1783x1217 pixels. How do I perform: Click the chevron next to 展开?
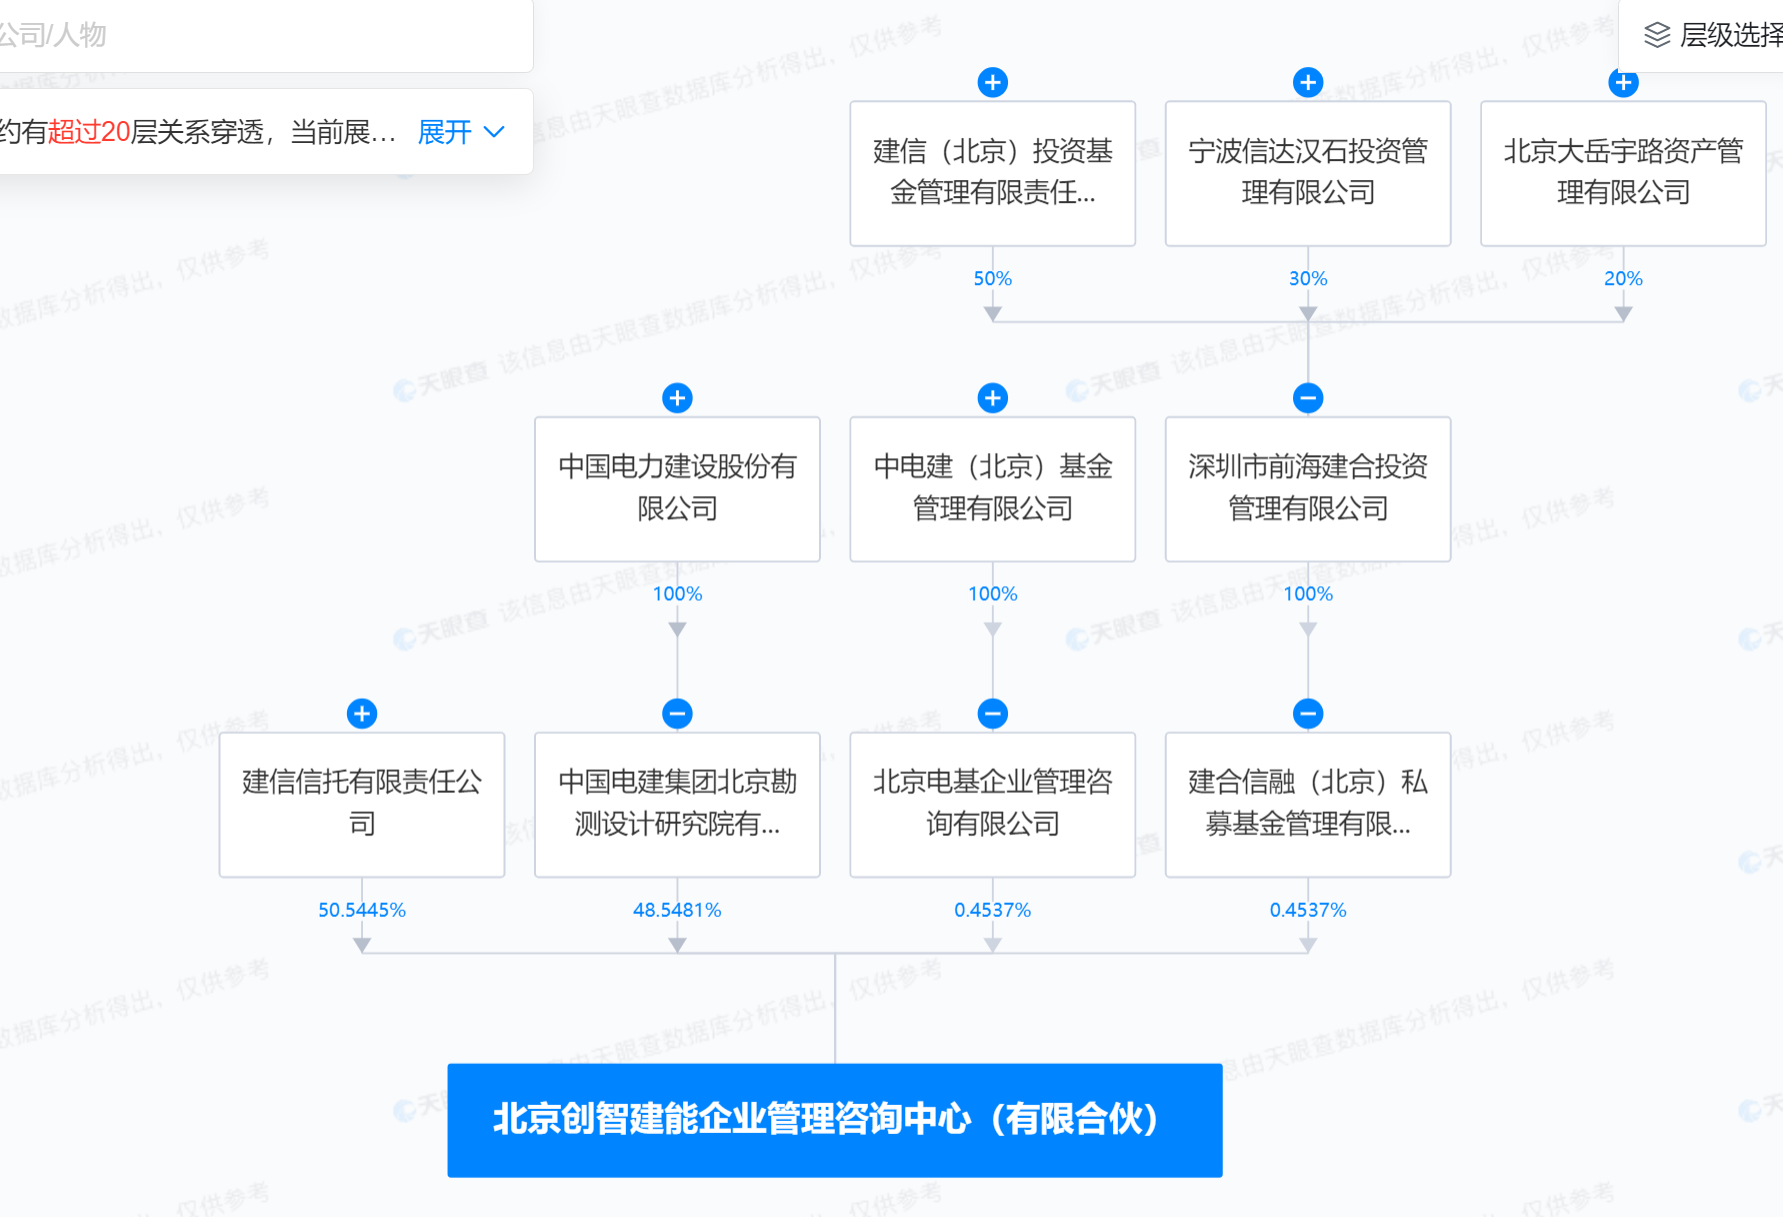point(494,132)
